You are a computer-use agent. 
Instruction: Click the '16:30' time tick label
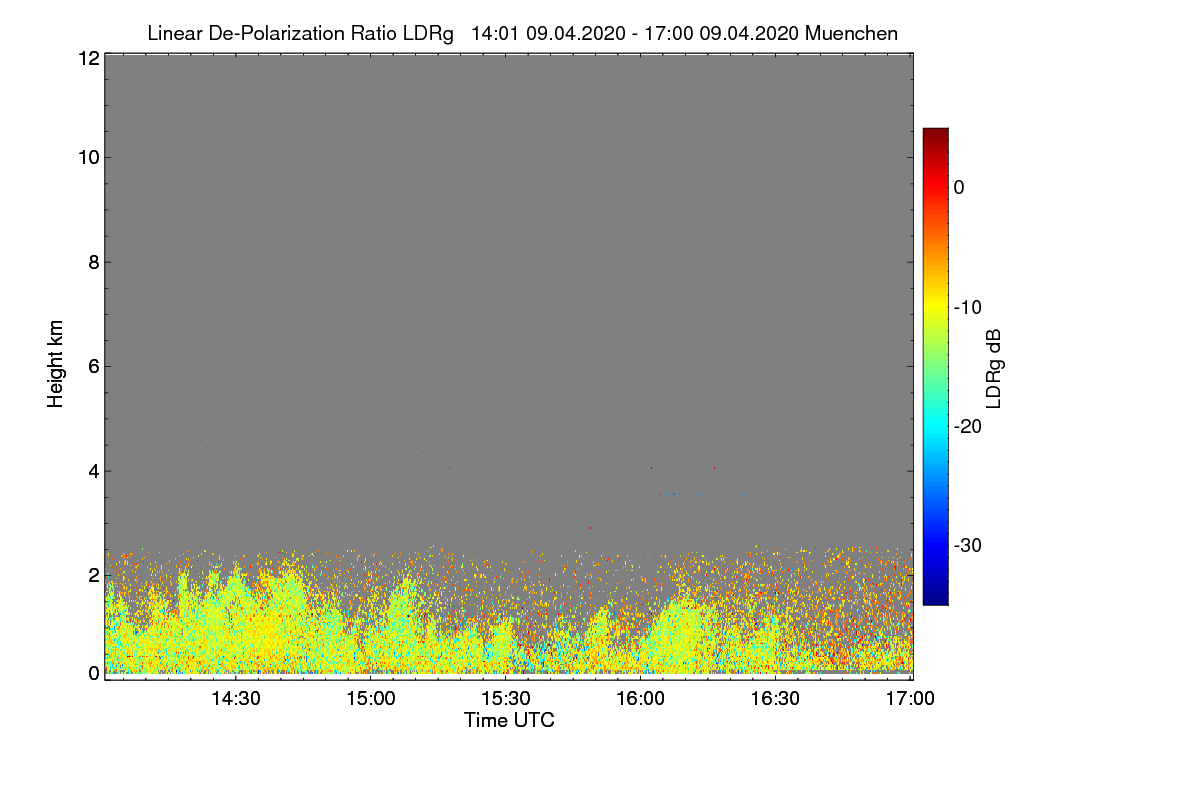[775, 699]
